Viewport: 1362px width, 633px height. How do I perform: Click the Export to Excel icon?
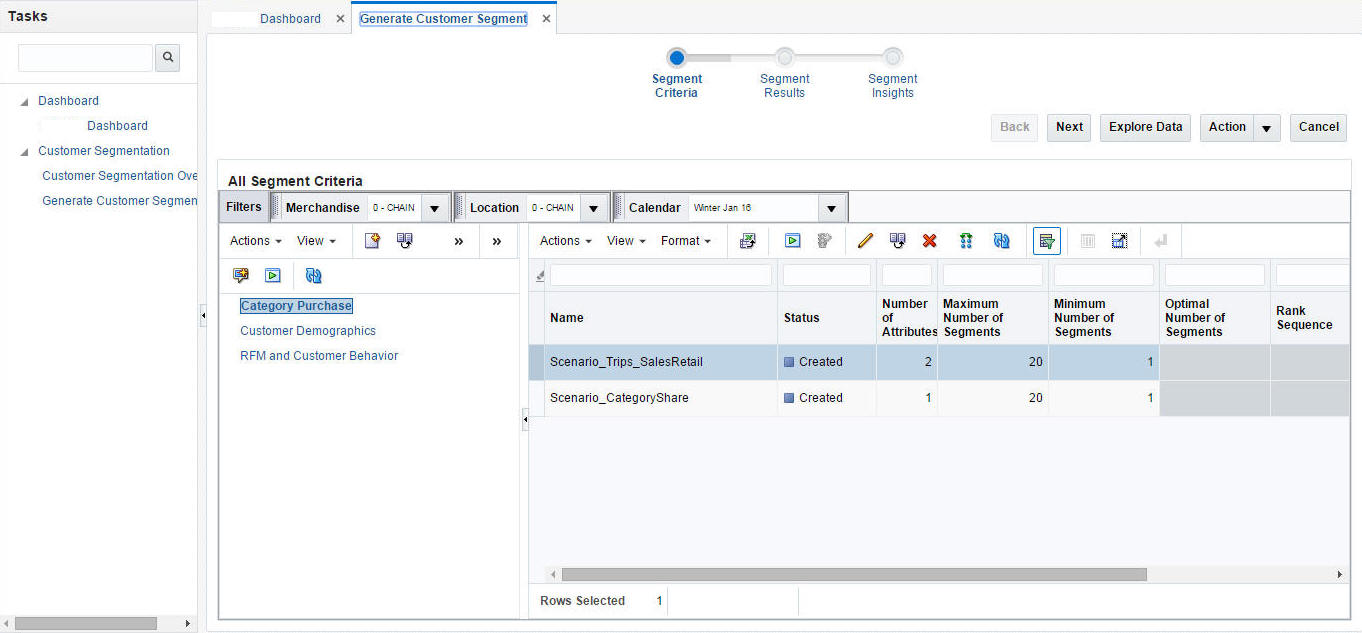pyautogui.click(x=747, y=241)
